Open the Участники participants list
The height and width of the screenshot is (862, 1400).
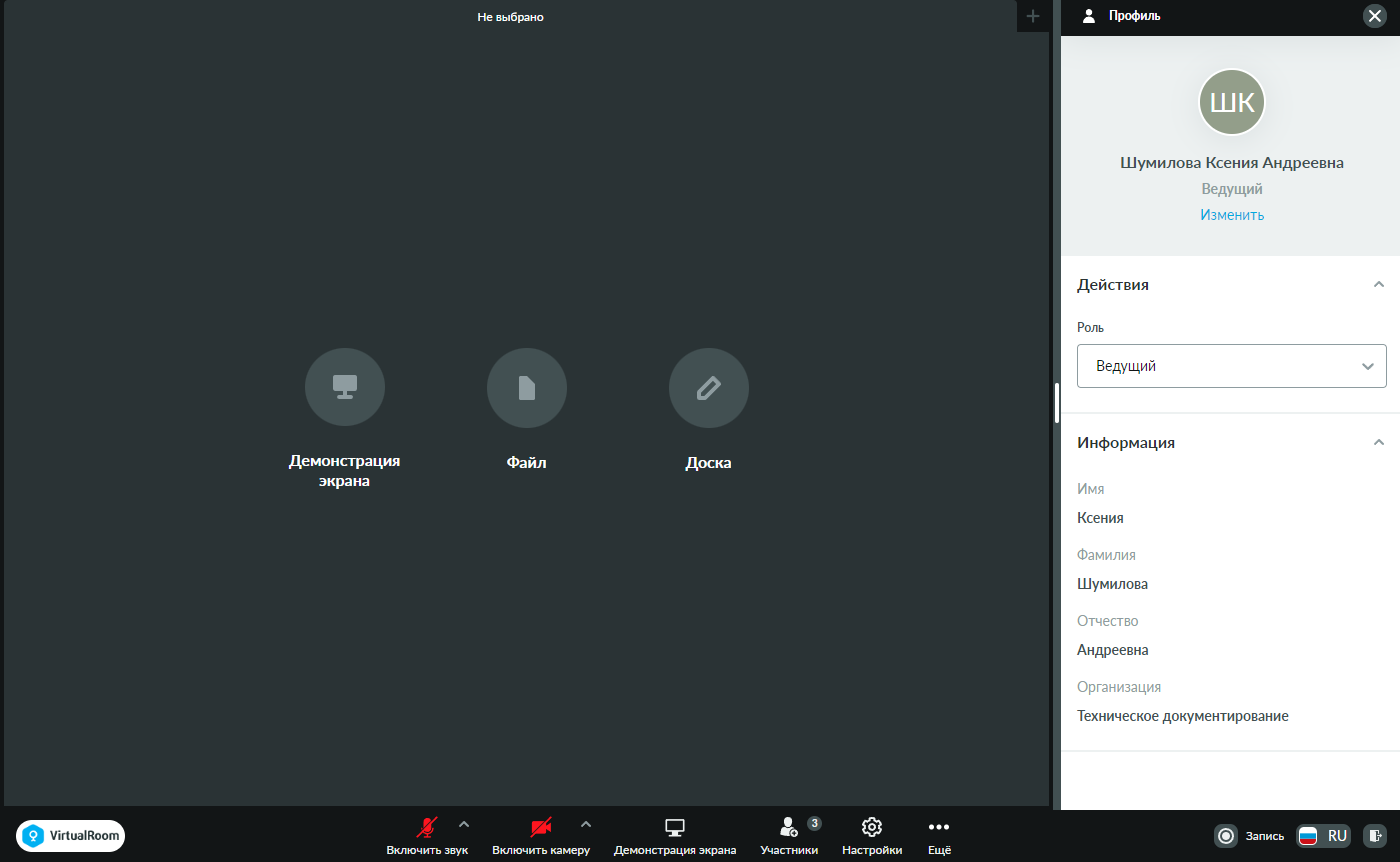[789, 835]
